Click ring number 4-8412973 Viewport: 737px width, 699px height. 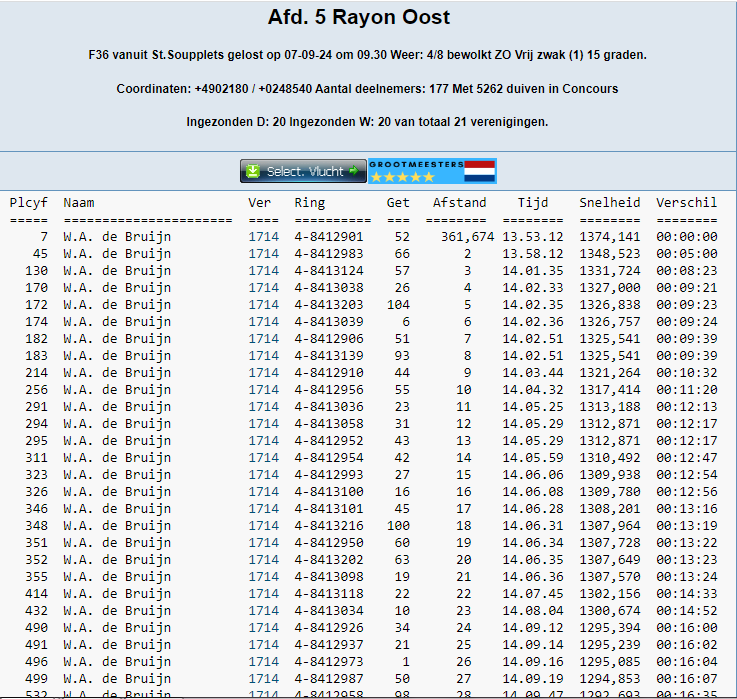(329, 662)
